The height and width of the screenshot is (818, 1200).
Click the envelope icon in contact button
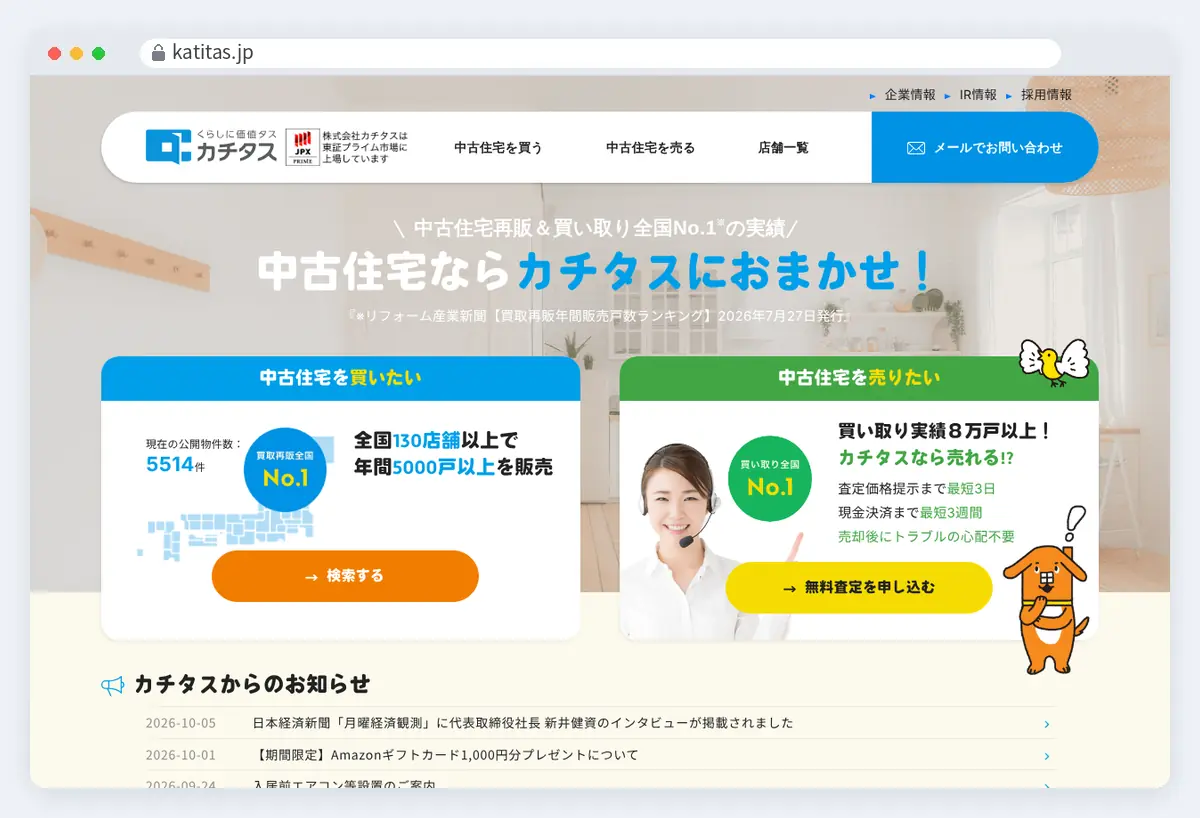pyautogui.click(x=915, y=148)
